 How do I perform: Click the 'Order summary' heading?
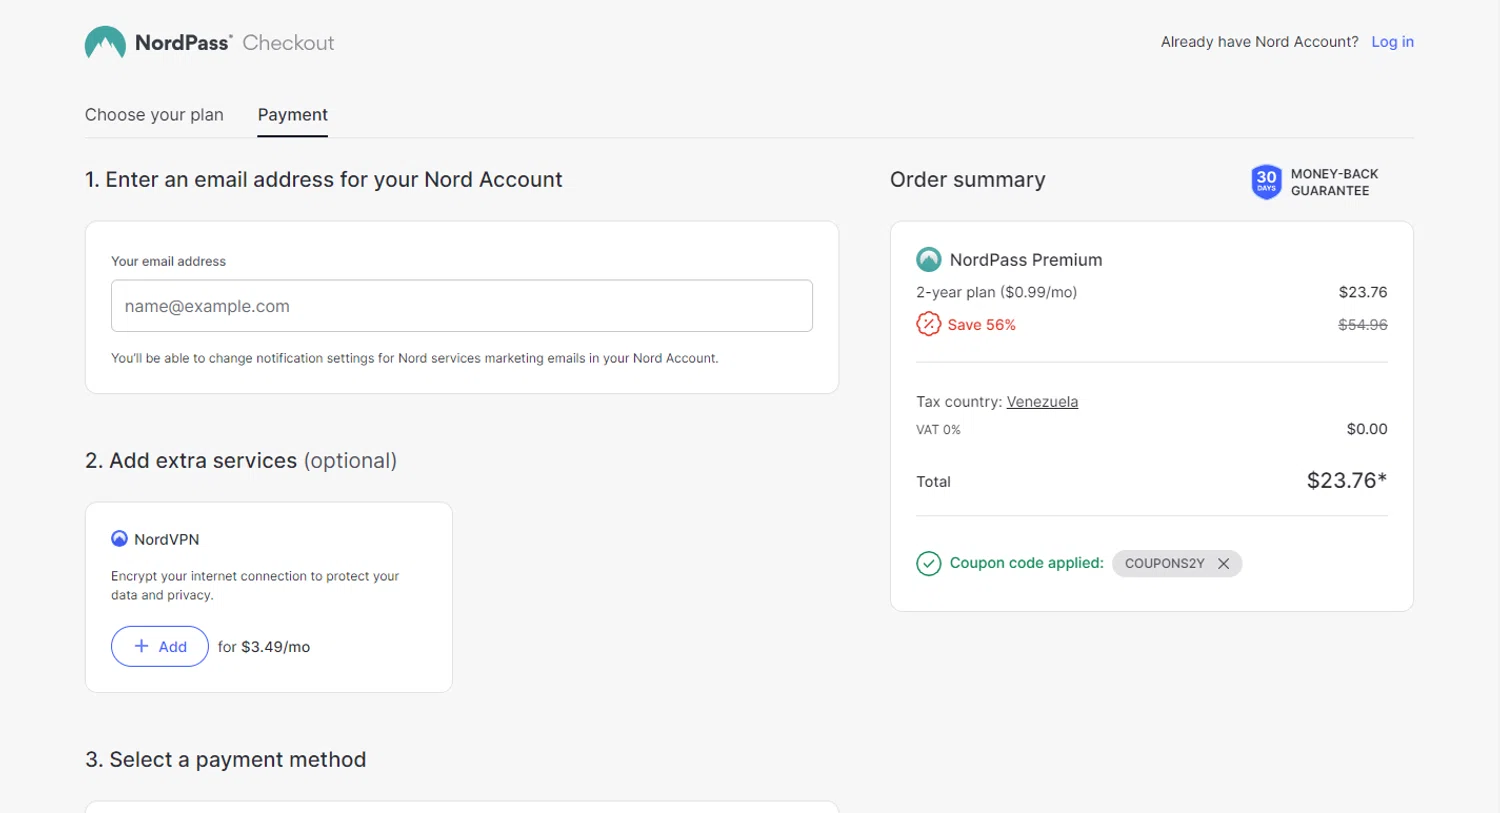[968, 180]
